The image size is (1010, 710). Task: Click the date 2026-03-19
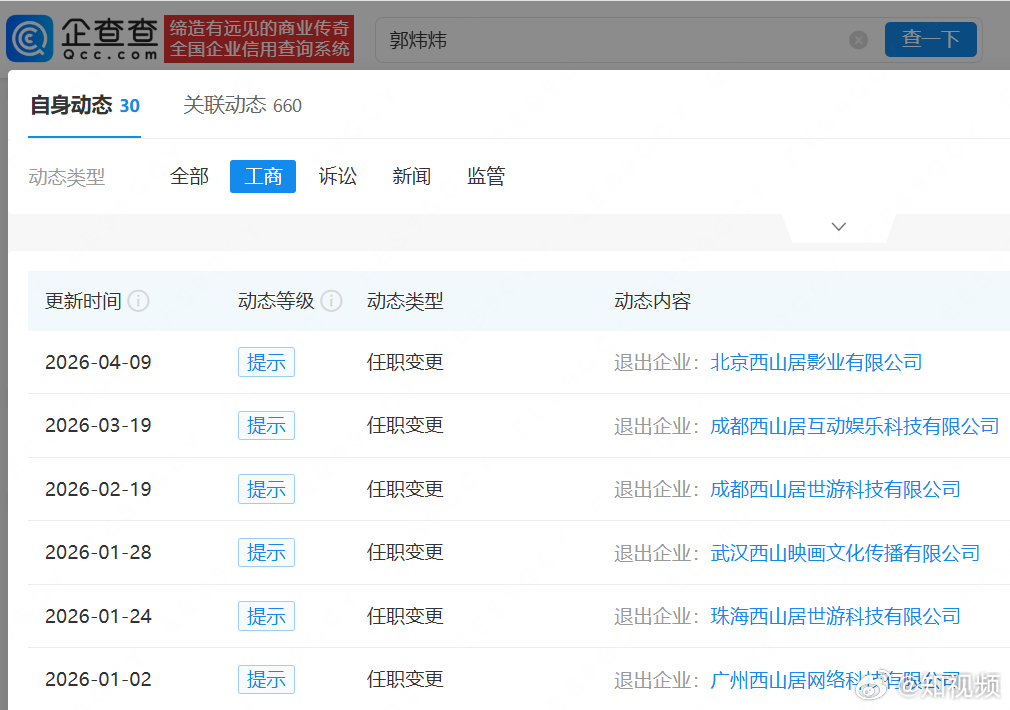pyautogui.click(x=98, y=425)
